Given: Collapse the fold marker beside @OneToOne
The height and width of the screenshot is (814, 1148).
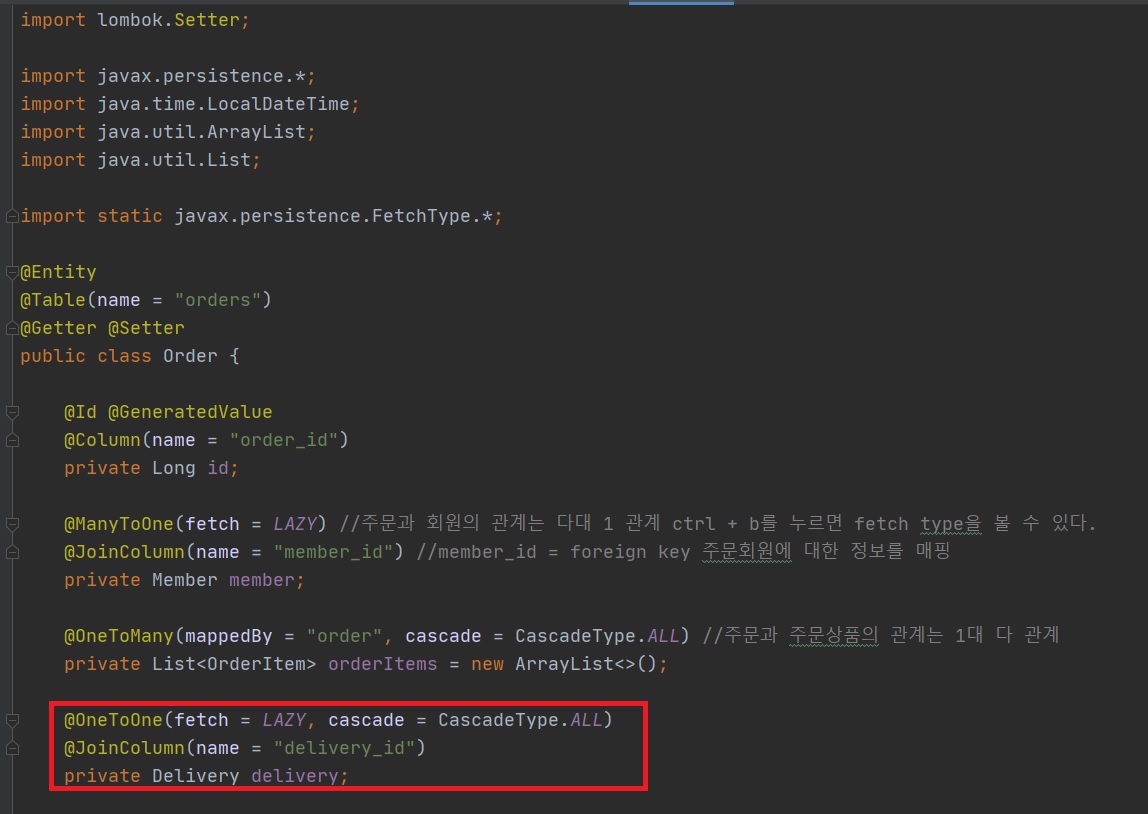Looking at the screenshot, I should pyautogui.click(x=12, y=720).
